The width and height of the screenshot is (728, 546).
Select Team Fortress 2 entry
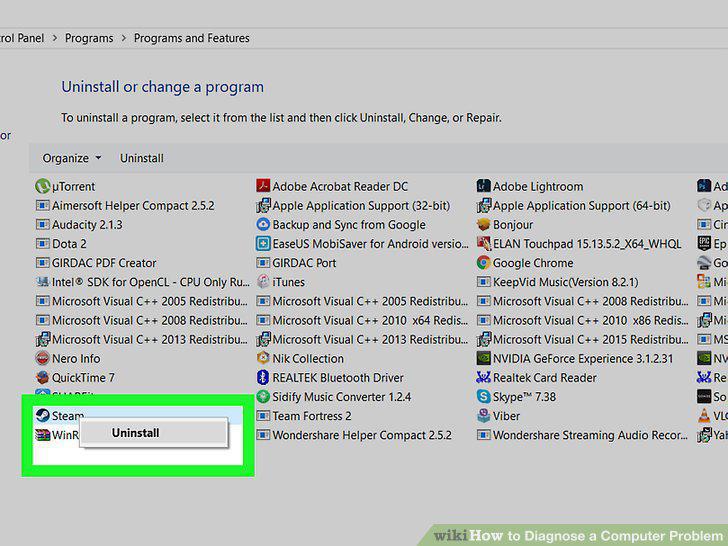tap(304, 416)
